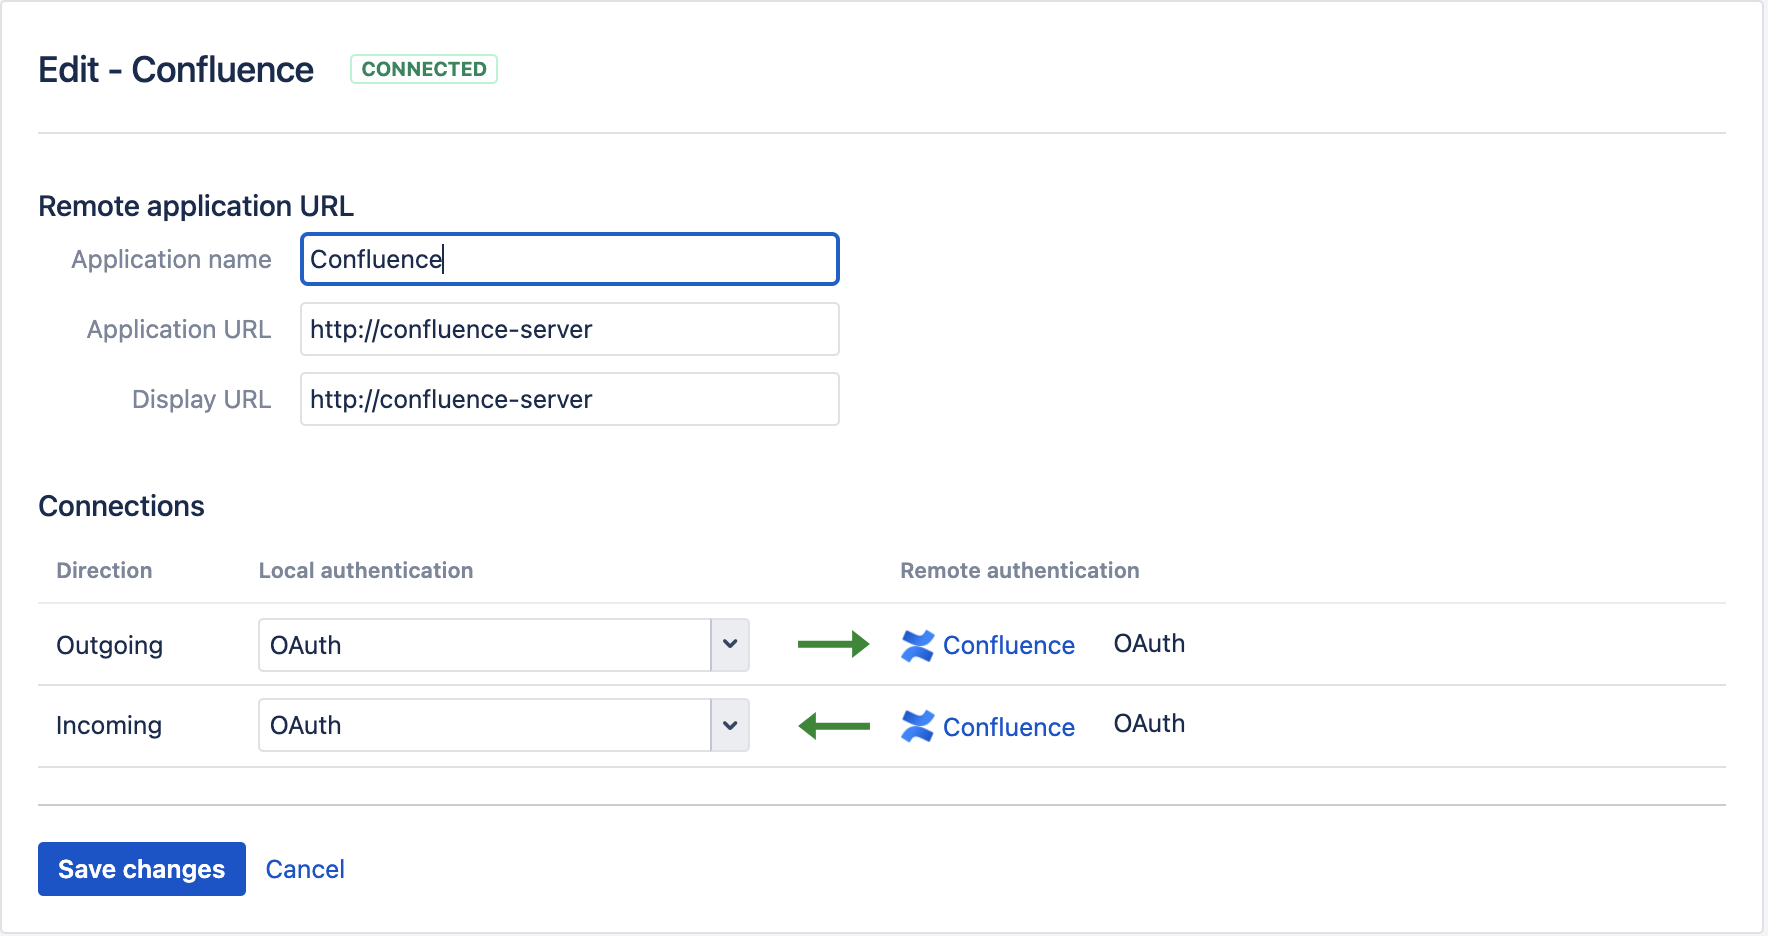Click the Confluence logo in the Incoming row
Viewport: 1768px width, 936px height.
[917, 727]
